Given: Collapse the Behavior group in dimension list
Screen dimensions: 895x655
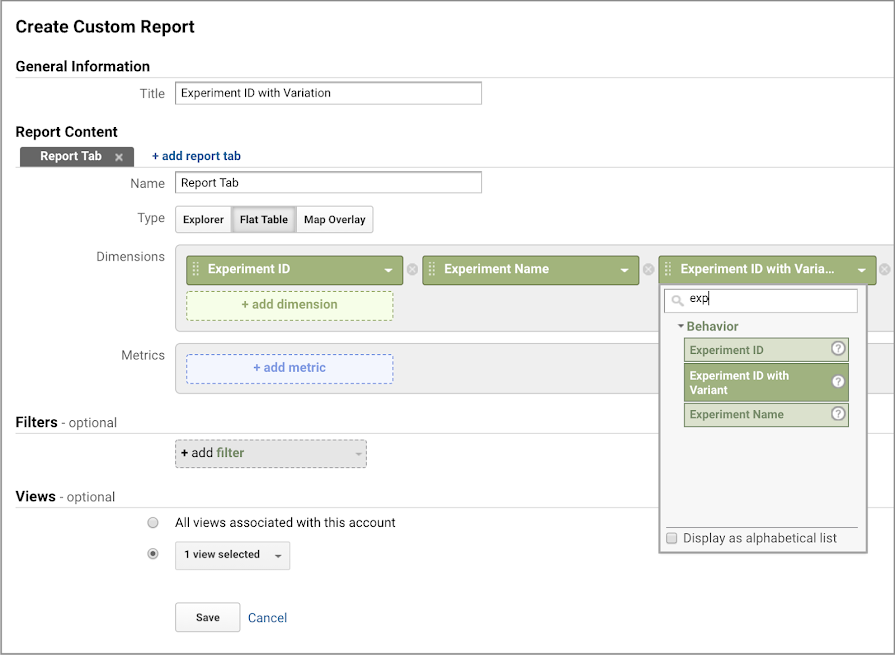Looking at the screenshot, I should (x=681, y=327).
